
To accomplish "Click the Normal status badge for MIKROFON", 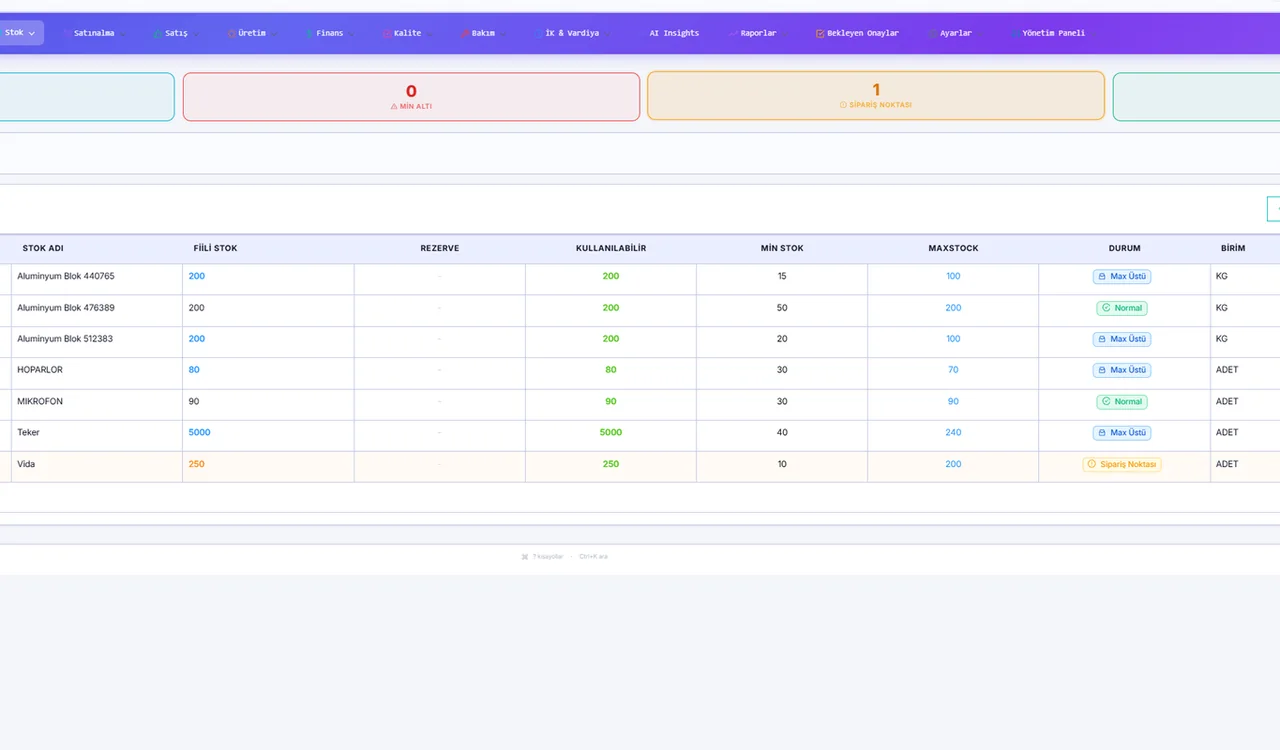I will point(1122,402).
